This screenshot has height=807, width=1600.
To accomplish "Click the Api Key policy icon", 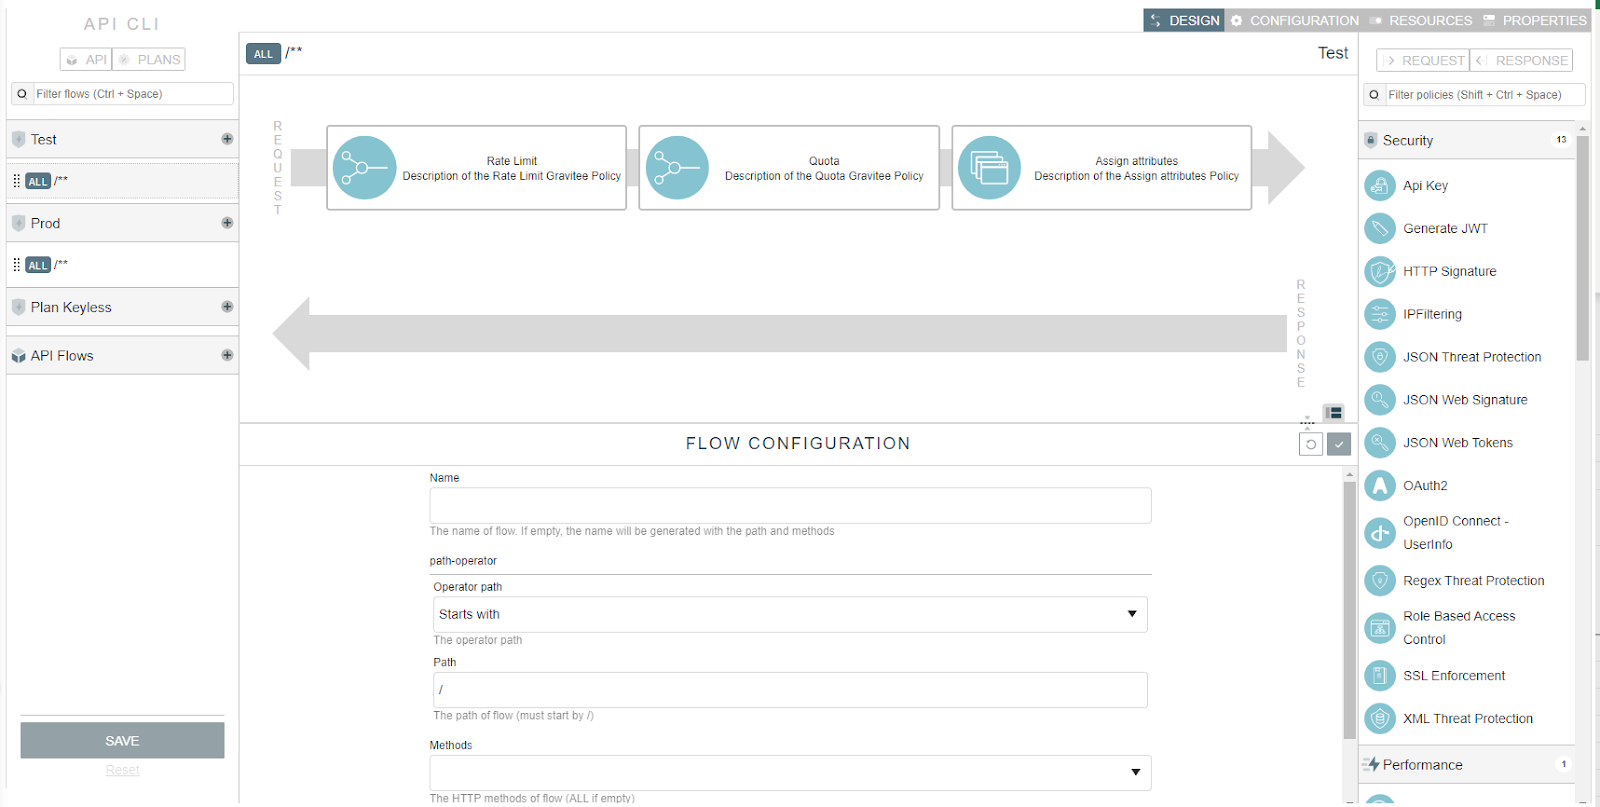I will coord(1380,186).
